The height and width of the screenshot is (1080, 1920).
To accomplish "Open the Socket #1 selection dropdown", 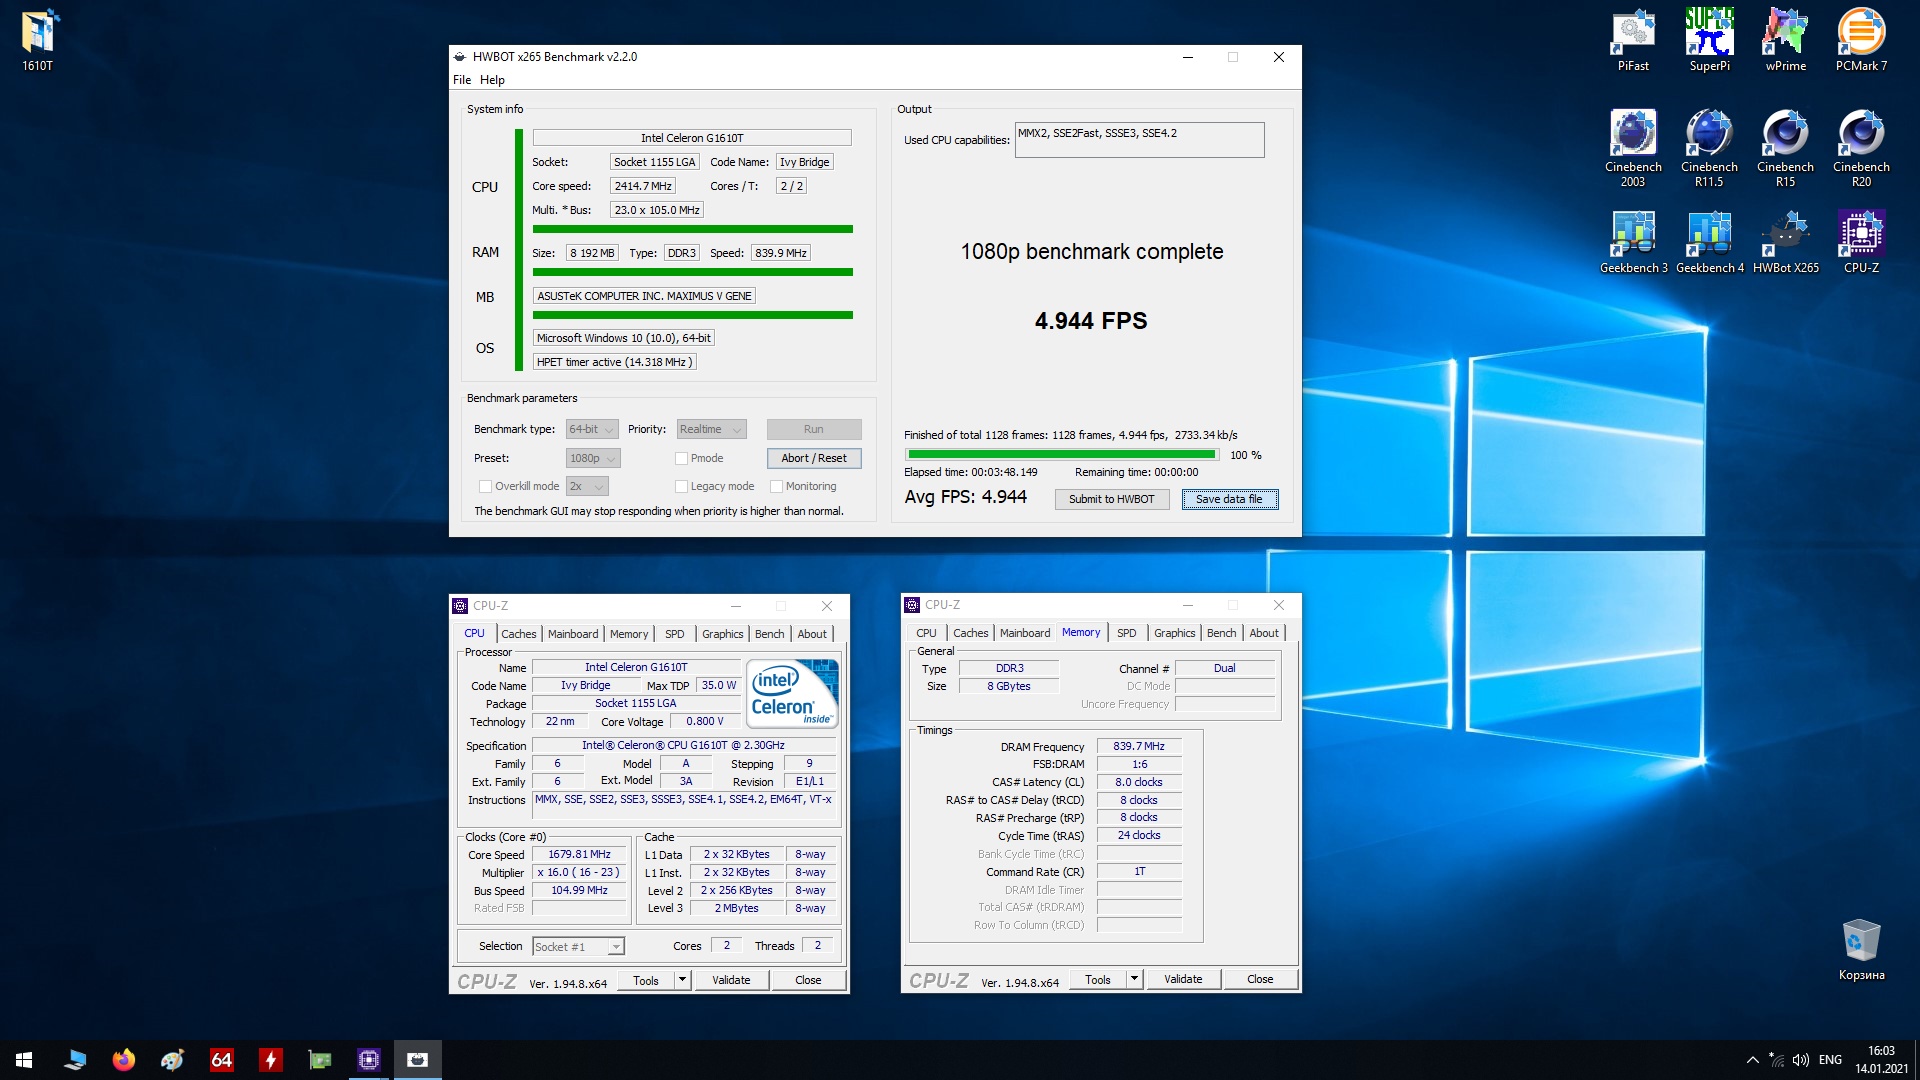I will (578, 946).
